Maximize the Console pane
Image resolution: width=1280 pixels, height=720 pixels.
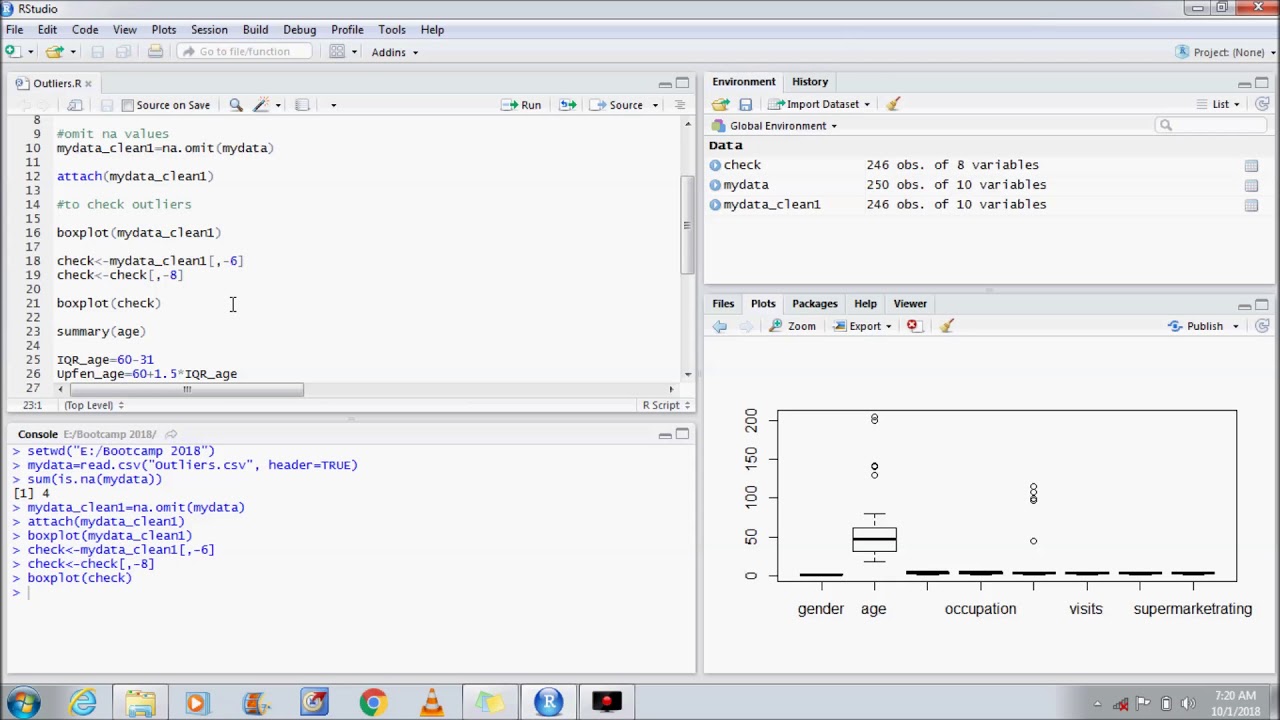682,434
